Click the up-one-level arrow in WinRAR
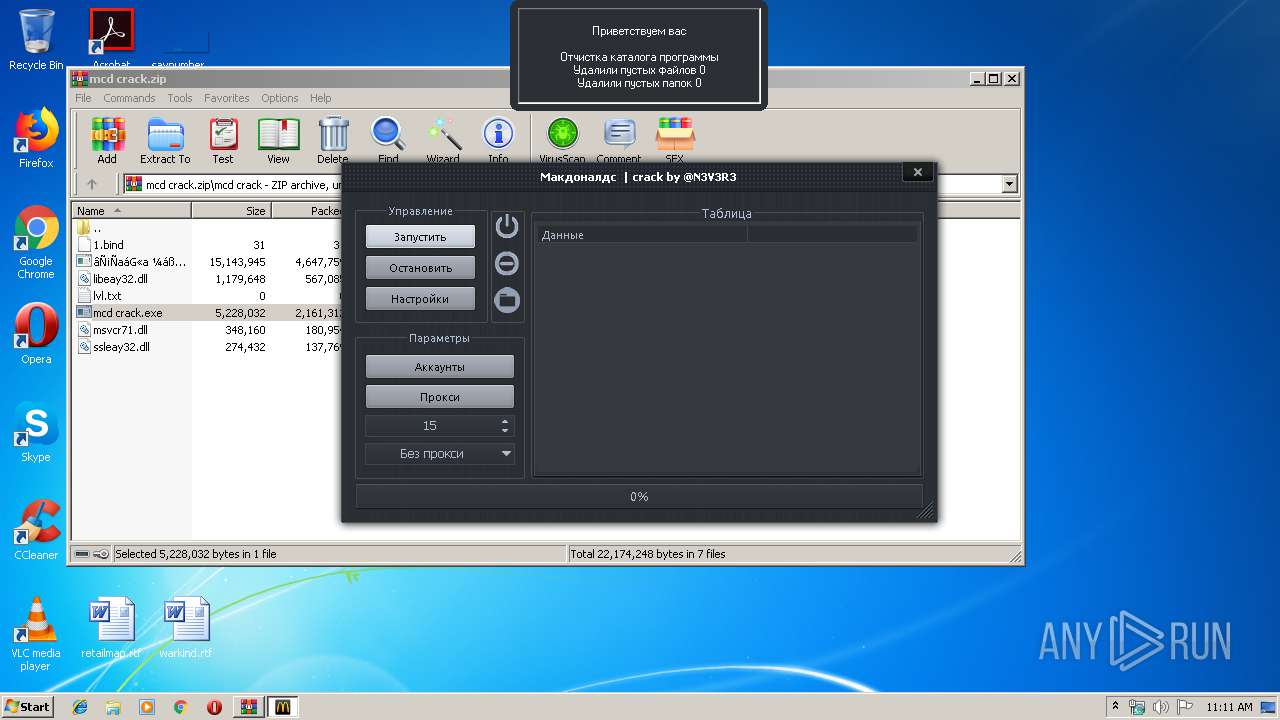Image resolution: width=1280 pixels, height=720 pixels. pos(92,184)
